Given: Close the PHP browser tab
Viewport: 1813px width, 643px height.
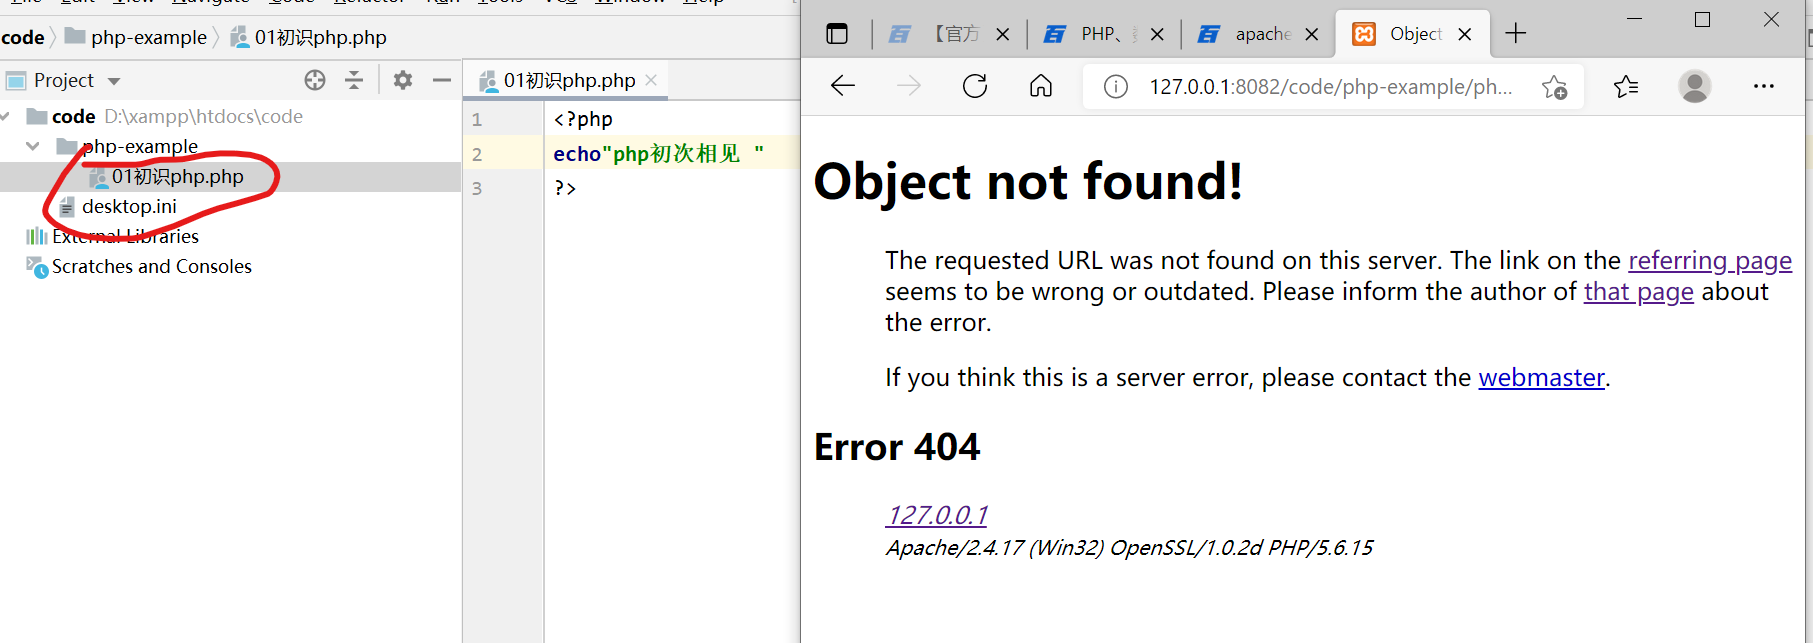Looking at the screenshot, I should pos(1157,34).
